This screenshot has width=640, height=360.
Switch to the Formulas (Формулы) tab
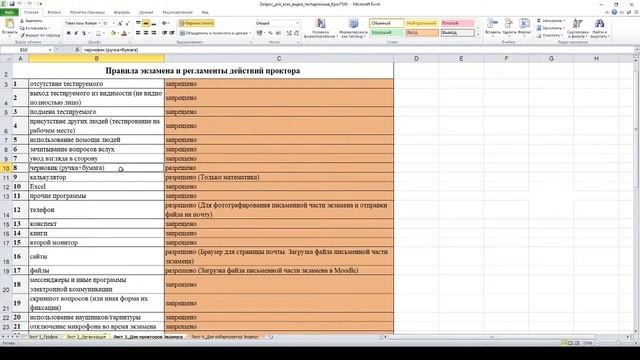122,12
